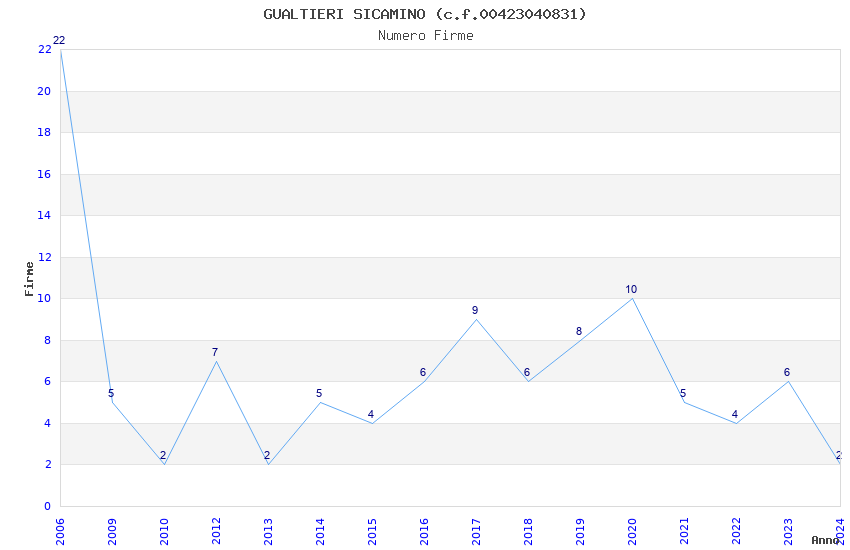Click data value 5 at the 2009 point

click(111, 393)
